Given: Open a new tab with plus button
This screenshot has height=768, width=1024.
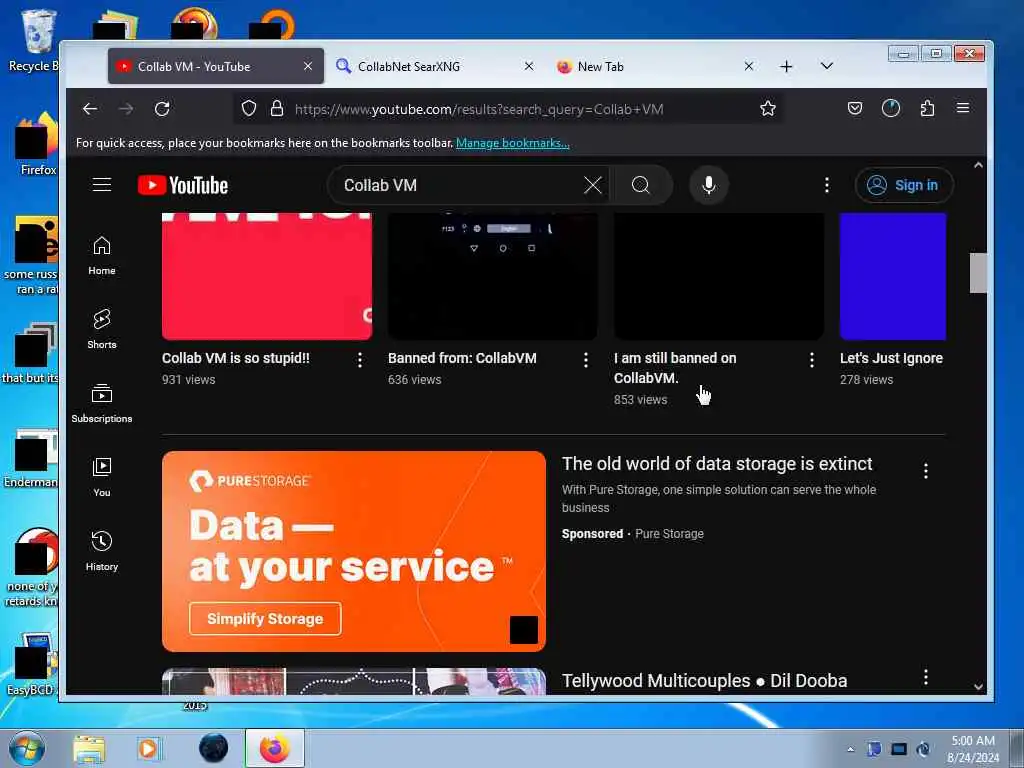Looking at the screenshot, I should point(786,67).
